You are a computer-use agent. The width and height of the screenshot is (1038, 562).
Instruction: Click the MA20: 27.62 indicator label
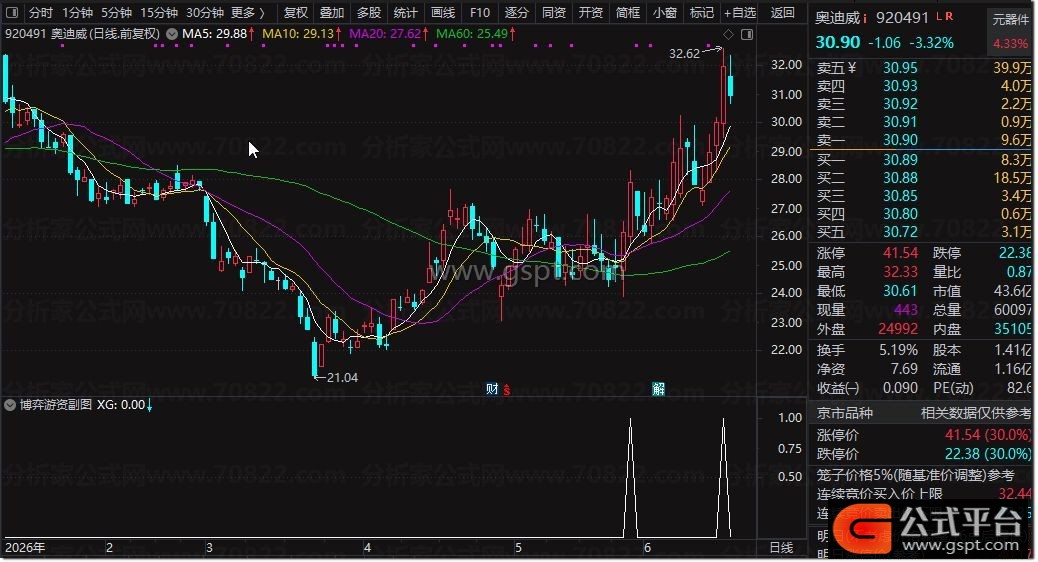pyautogui.click(x=385, y=34)
